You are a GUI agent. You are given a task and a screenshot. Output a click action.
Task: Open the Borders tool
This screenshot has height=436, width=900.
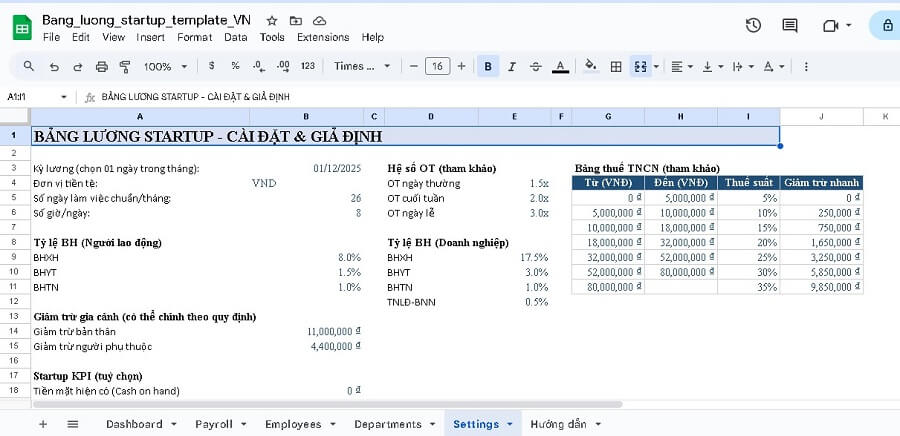click(616, 67)
